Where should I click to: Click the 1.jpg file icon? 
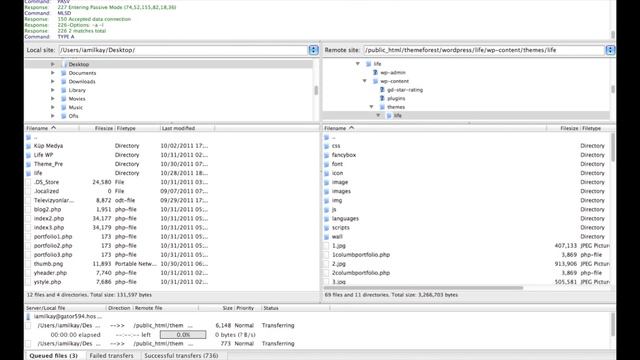327,245
